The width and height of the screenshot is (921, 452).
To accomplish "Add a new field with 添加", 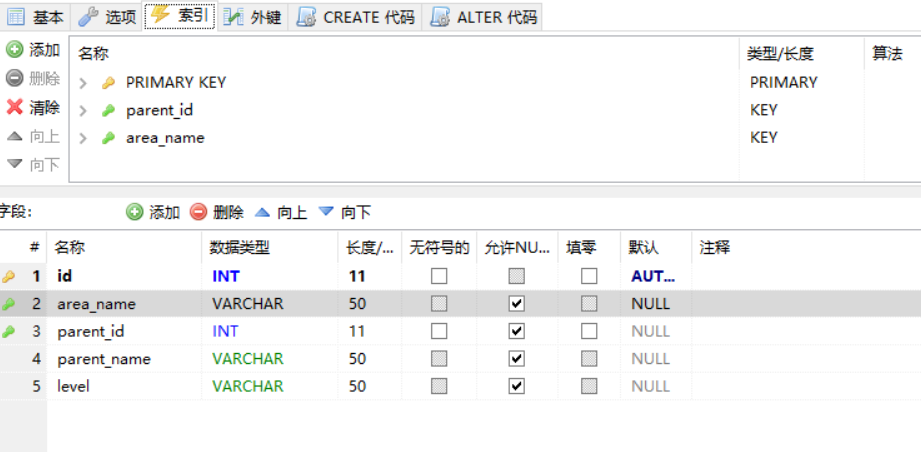I will pyautogui.click(x=153, y=212).
